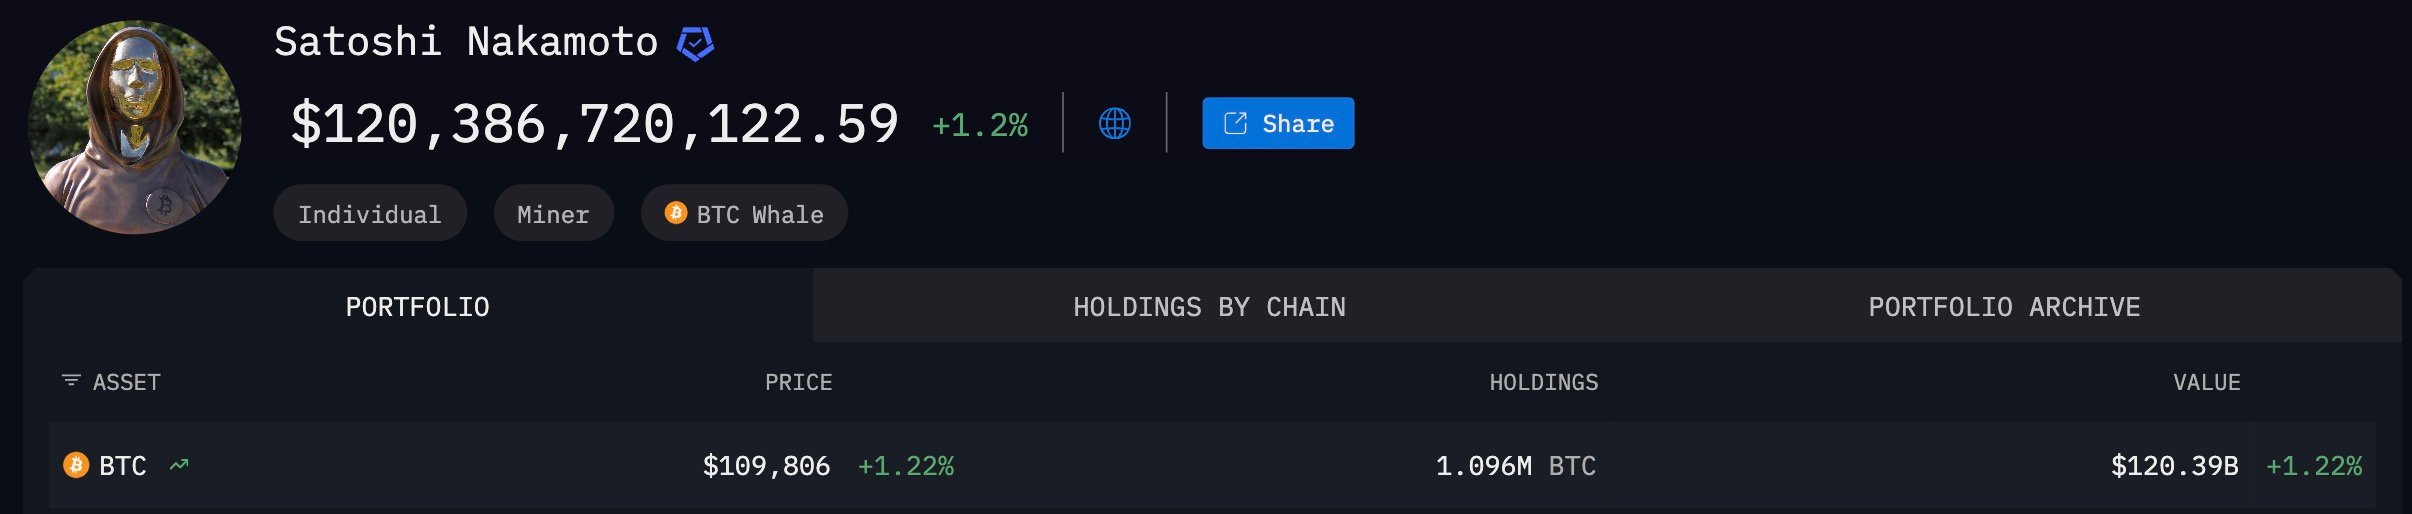Click the 1.096M BTC holdings value

(1515, 466)
